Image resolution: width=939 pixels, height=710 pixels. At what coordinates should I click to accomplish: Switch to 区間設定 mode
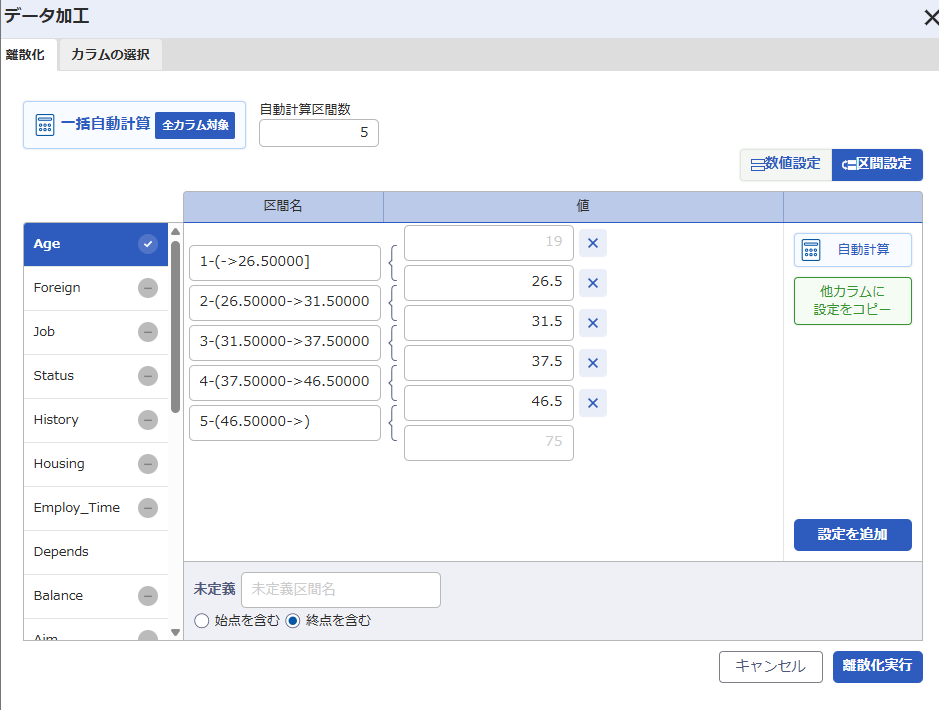[x=877, y=165]
